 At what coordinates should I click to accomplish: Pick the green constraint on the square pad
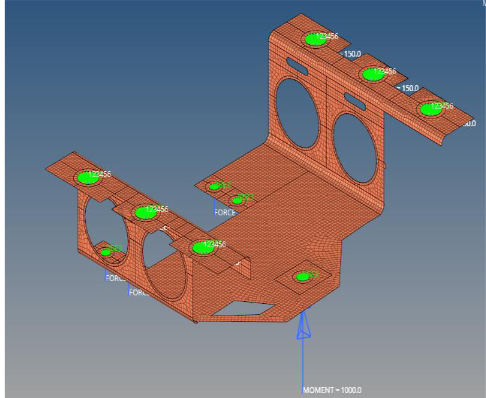(303, 277)
